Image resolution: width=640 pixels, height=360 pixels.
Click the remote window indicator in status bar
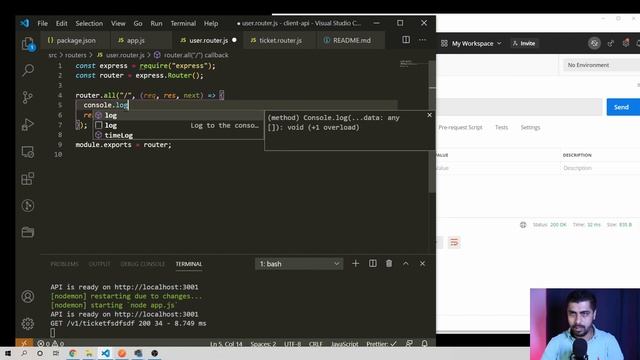pyautogui.click(x=24, y=343)
